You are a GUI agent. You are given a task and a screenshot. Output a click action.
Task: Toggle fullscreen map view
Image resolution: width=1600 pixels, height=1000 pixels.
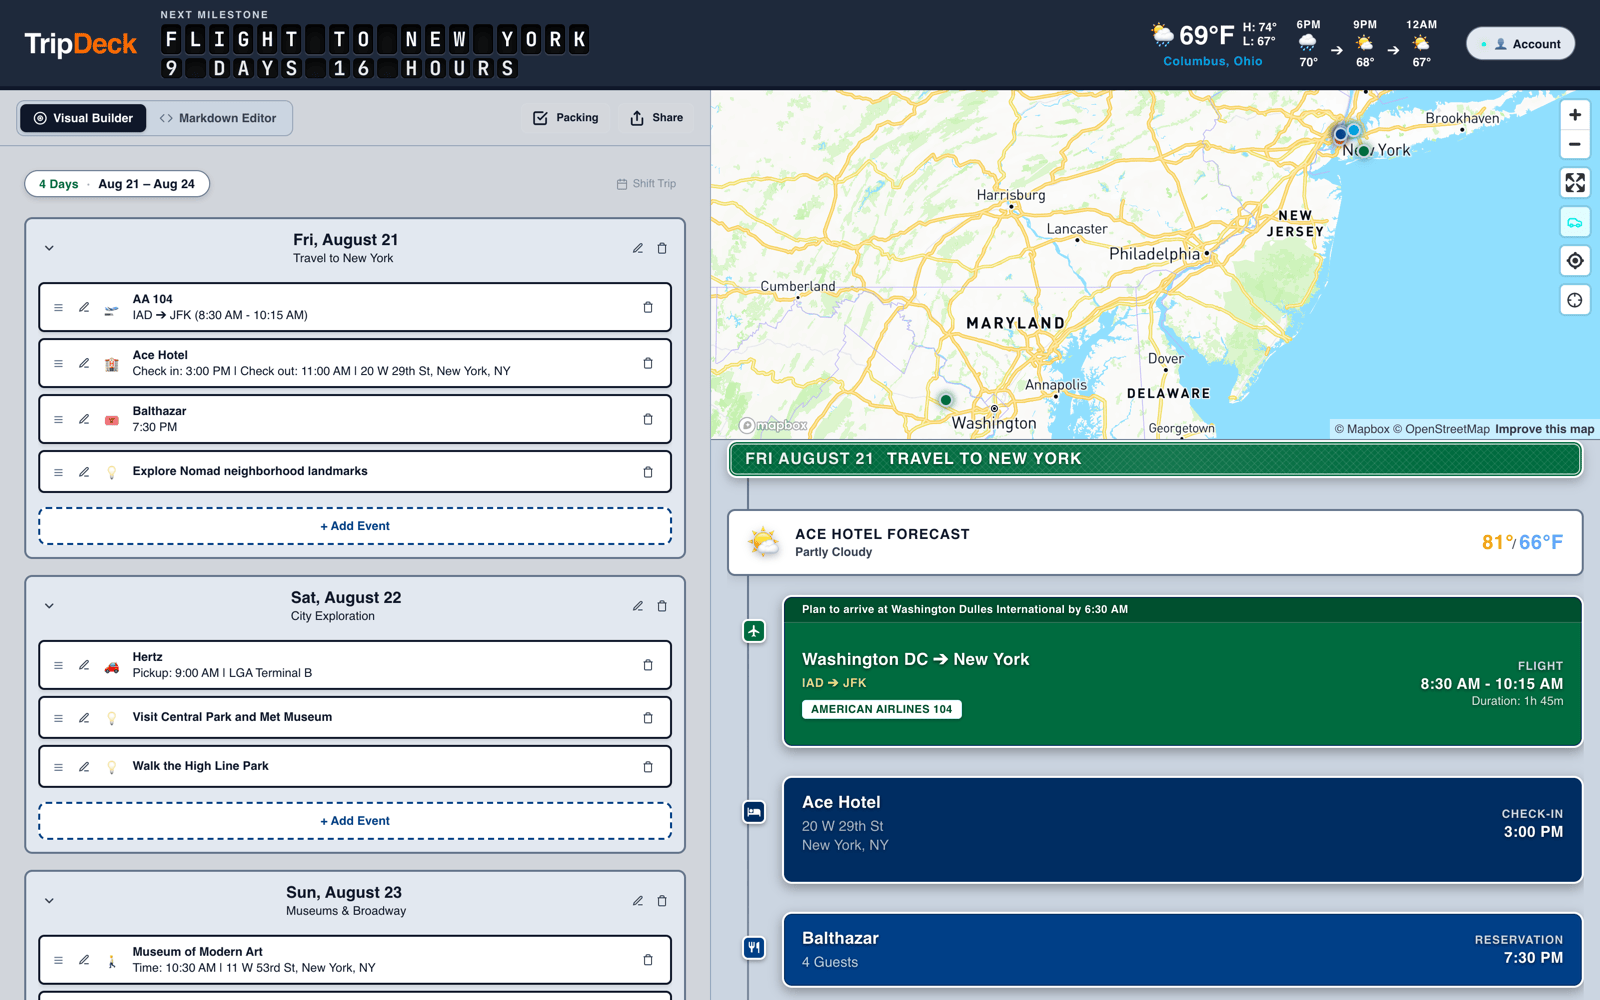coord(1575,183)
